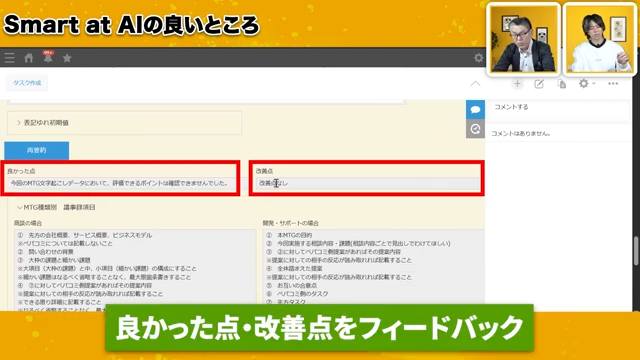Collapse the MTG種類別 議事録項目 section
This screenshot has height=360, width=640.
[56, 207]
